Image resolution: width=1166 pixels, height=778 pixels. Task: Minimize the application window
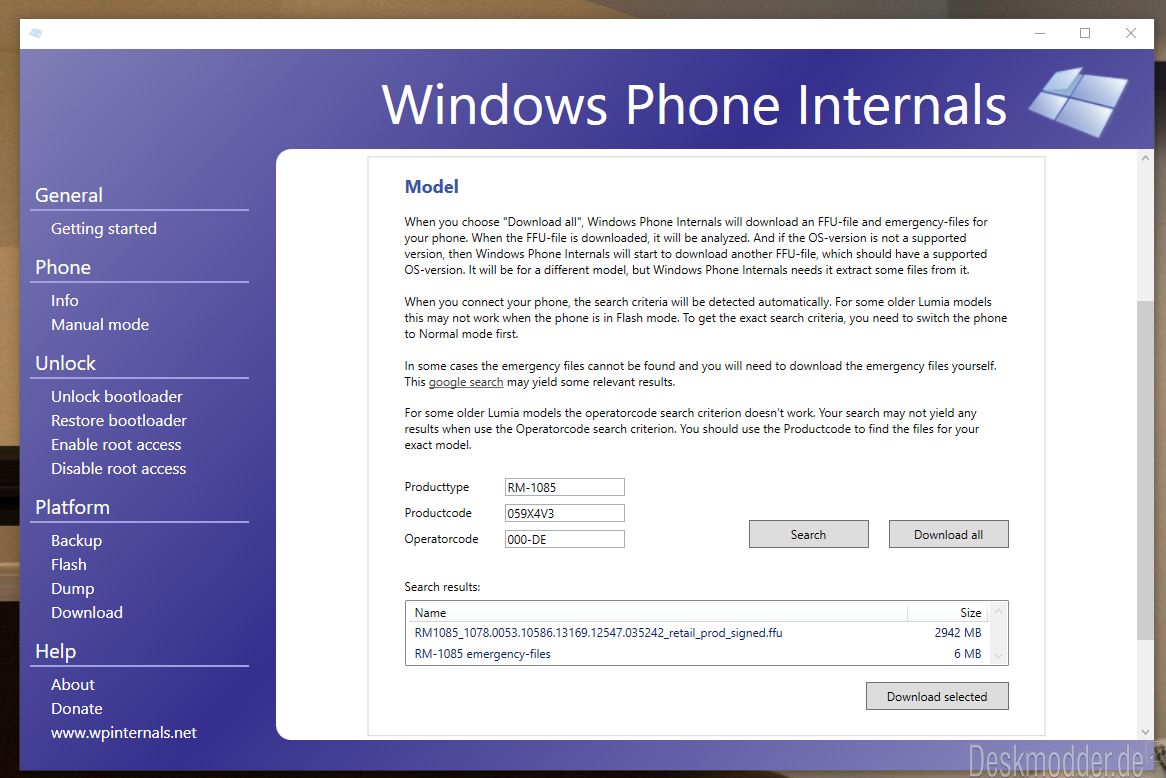[1040, 33]
